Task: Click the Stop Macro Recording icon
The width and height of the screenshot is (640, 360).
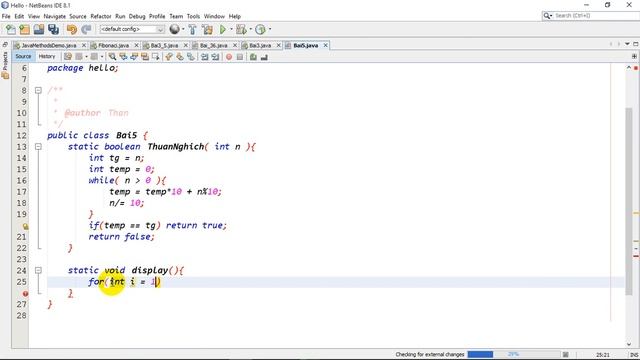Action: pos(240,57)
